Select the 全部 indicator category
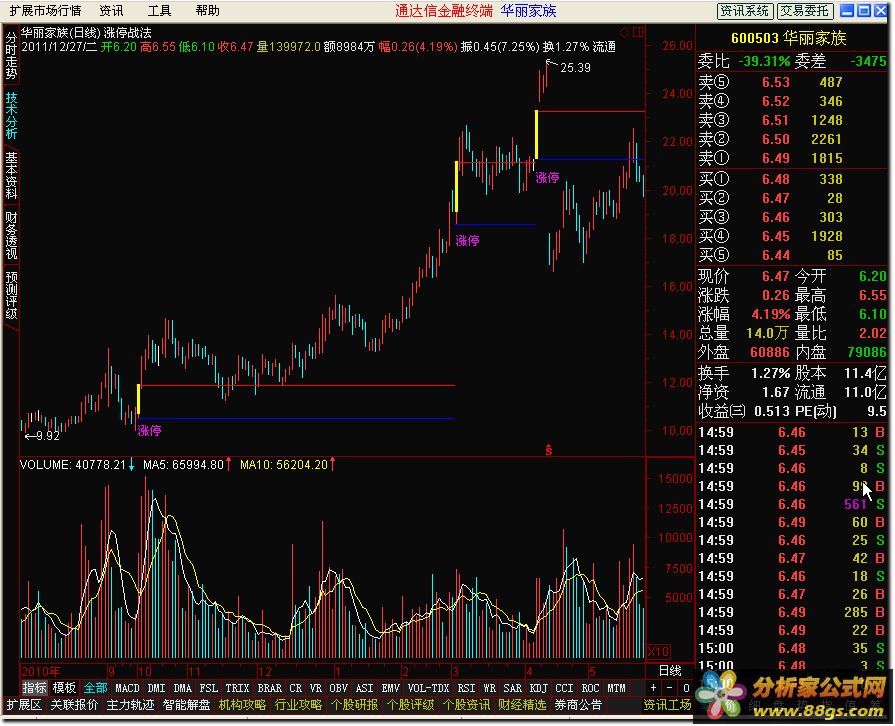895x726 pixels. pyautogui.click(x=95, y=688)
